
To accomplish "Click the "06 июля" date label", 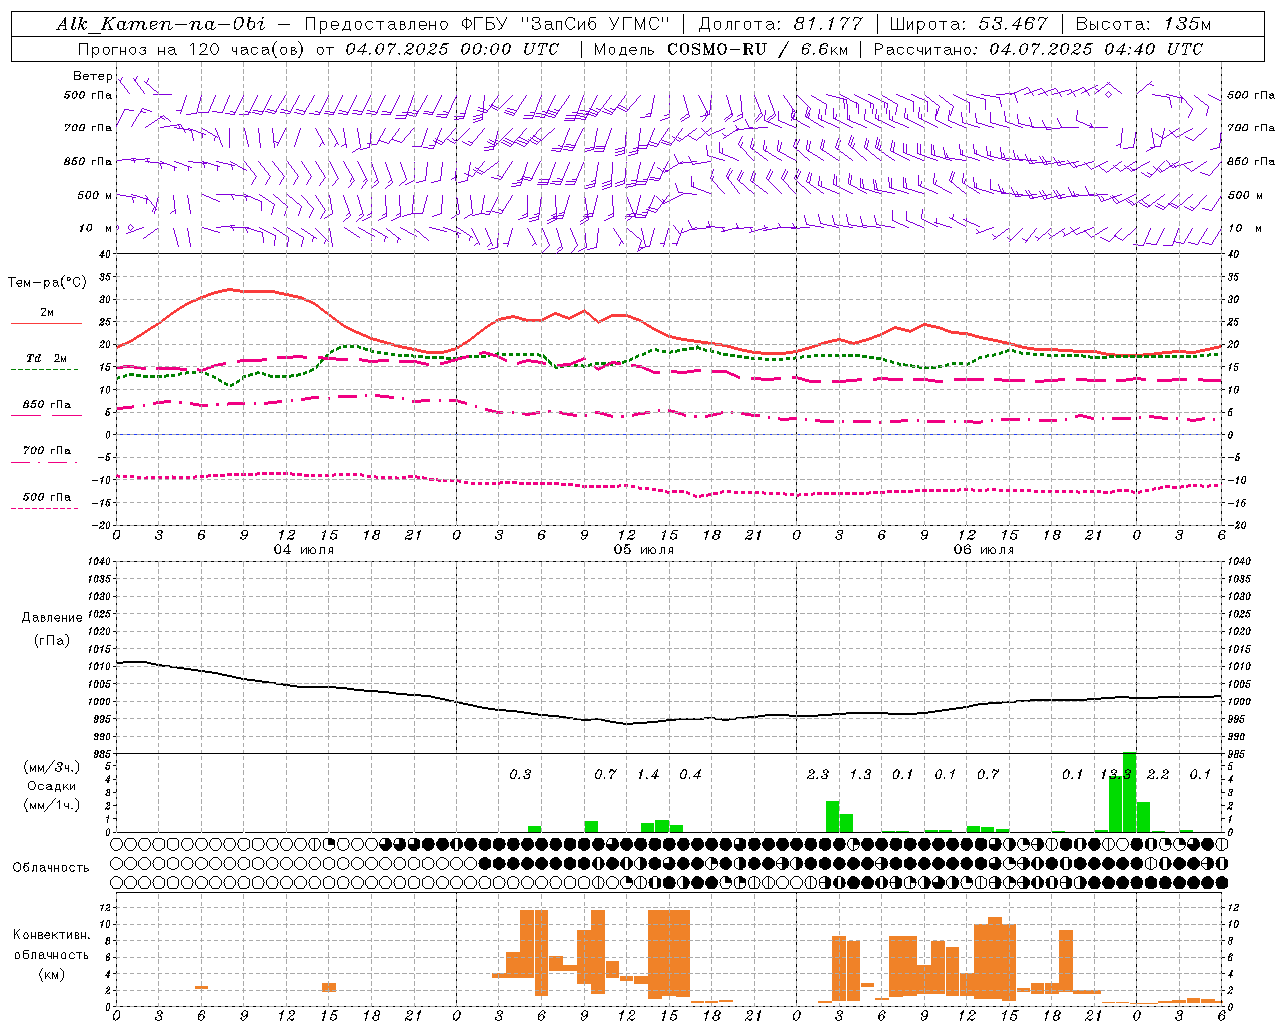I will click(984, 550).
